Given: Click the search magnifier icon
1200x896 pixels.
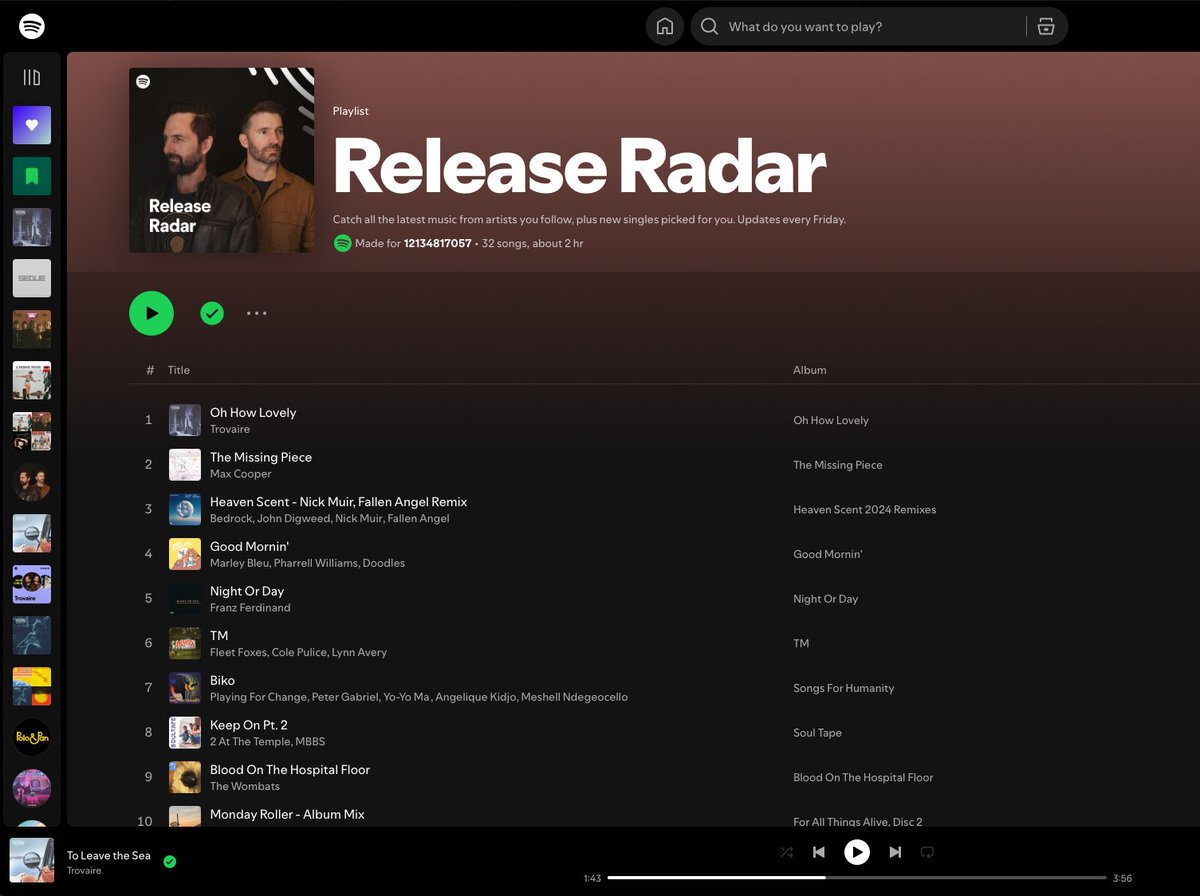Looking at the screenshot, I should pyautogui.click(x=709, y=27).
